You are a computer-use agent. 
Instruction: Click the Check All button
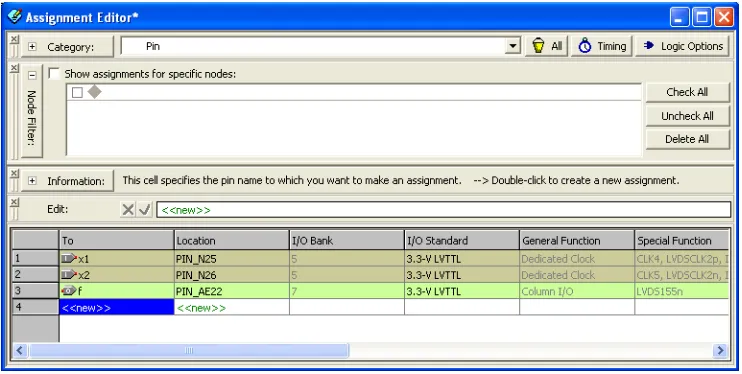pyautogui.click(x=688, y=92)
